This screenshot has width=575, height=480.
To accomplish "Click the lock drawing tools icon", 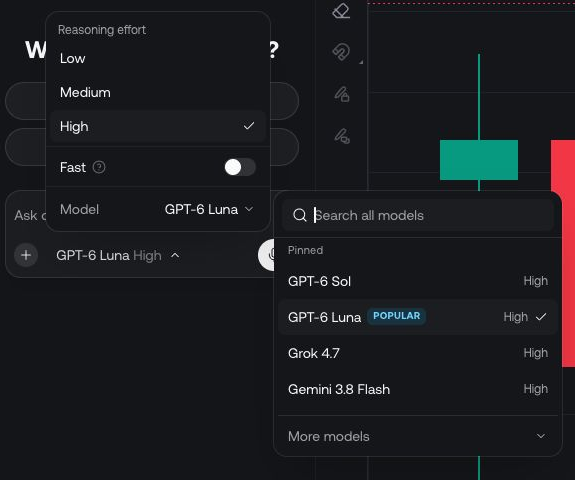I will pyautogui.click(x=342, y=94).
